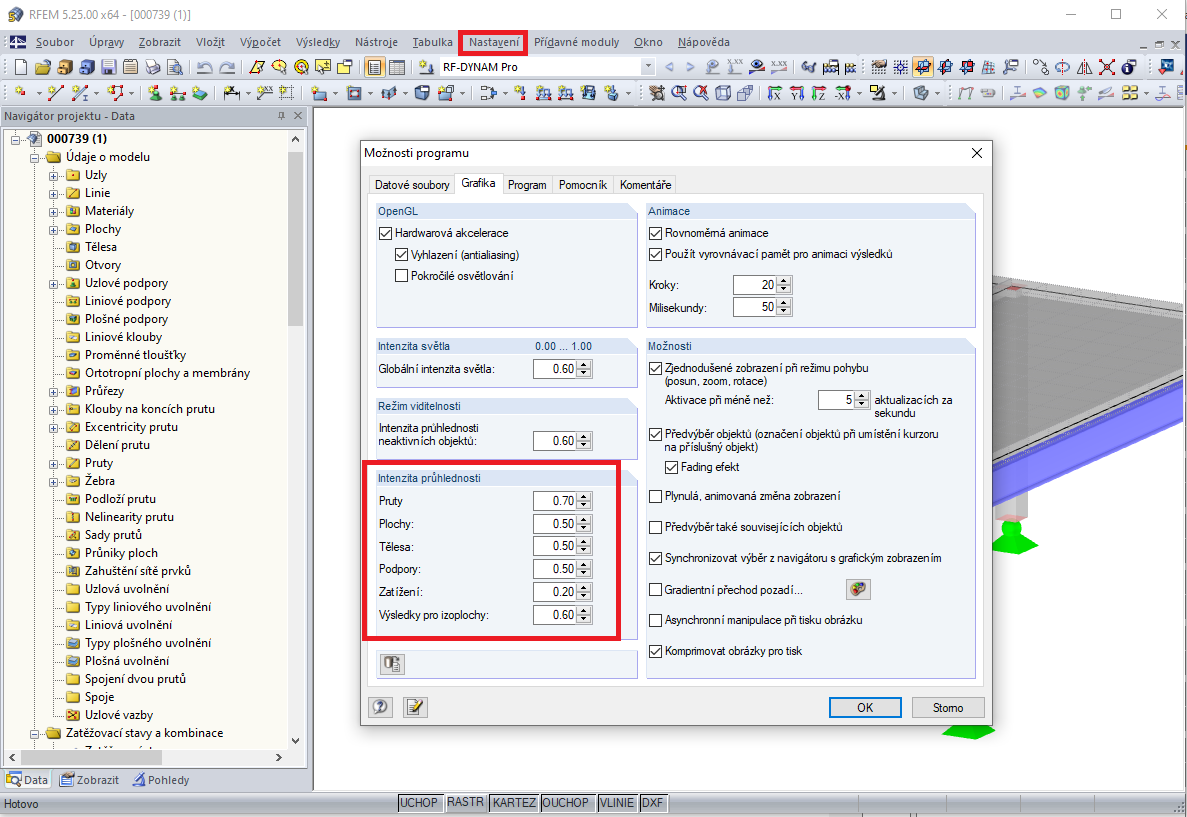Click view in Z direction icon
The height and width of the screenshot is (817, 1187).
(819, 92)
